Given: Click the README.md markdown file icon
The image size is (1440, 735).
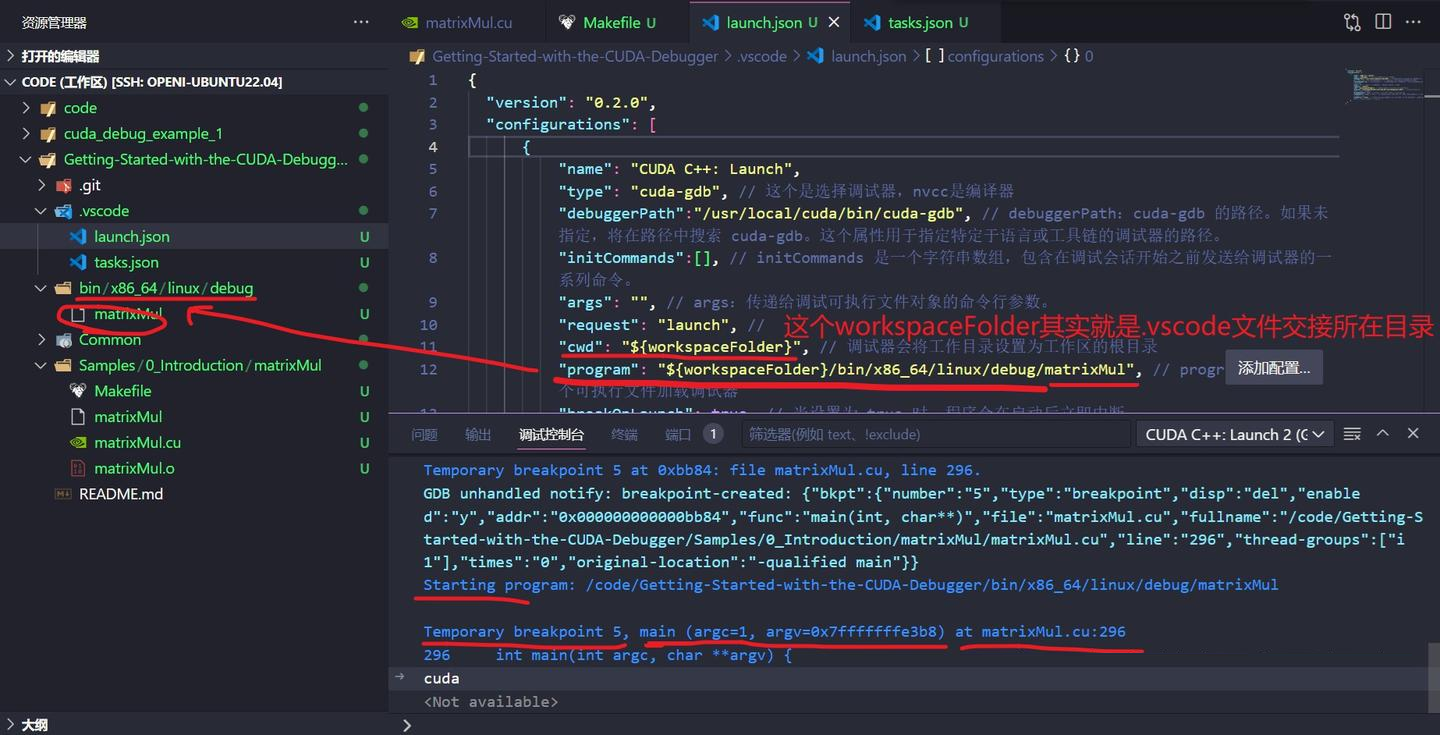Looking at the screenshot, I should click(64, 494).
